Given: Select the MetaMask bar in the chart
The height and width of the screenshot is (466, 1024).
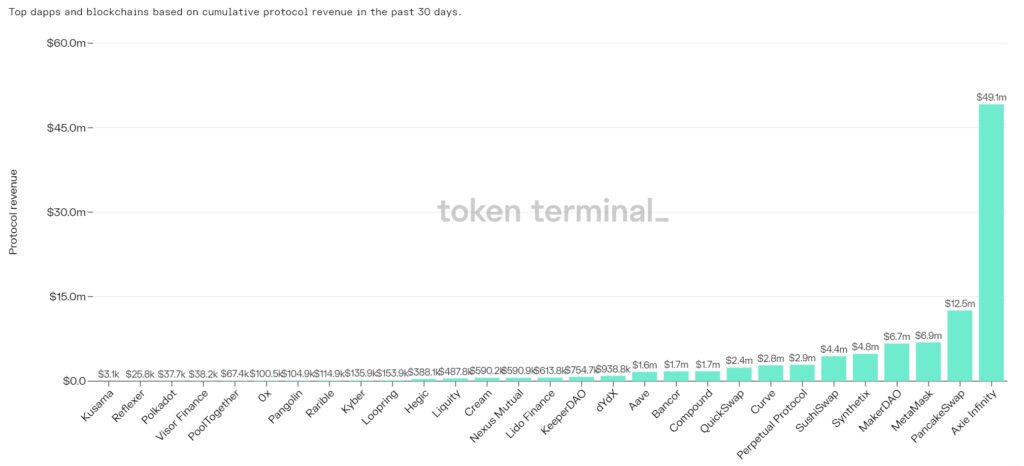Looking at the screenshot, I should 928,361.
